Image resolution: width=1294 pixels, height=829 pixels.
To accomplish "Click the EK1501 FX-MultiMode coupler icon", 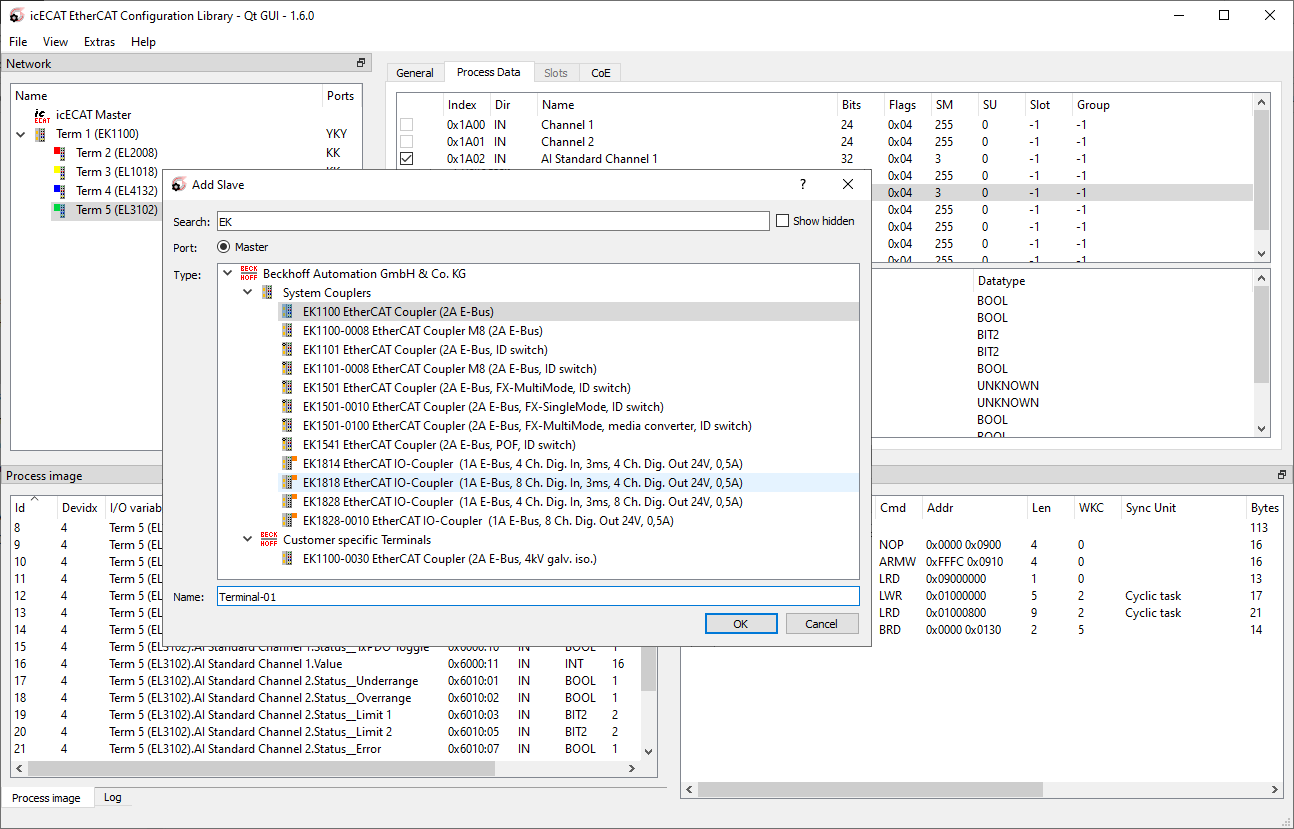I will [x=288, y=388].
